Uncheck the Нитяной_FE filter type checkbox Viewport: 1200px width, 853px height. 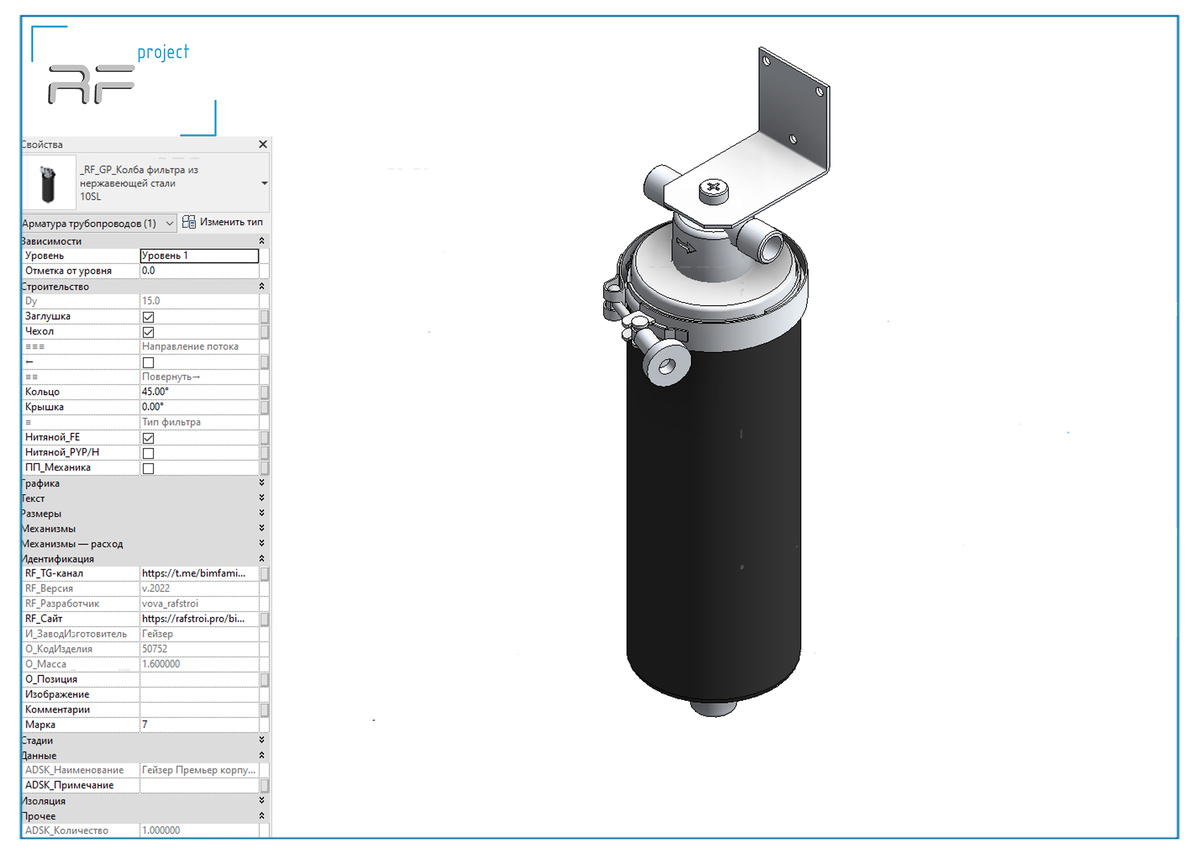(x=148, y=438)
